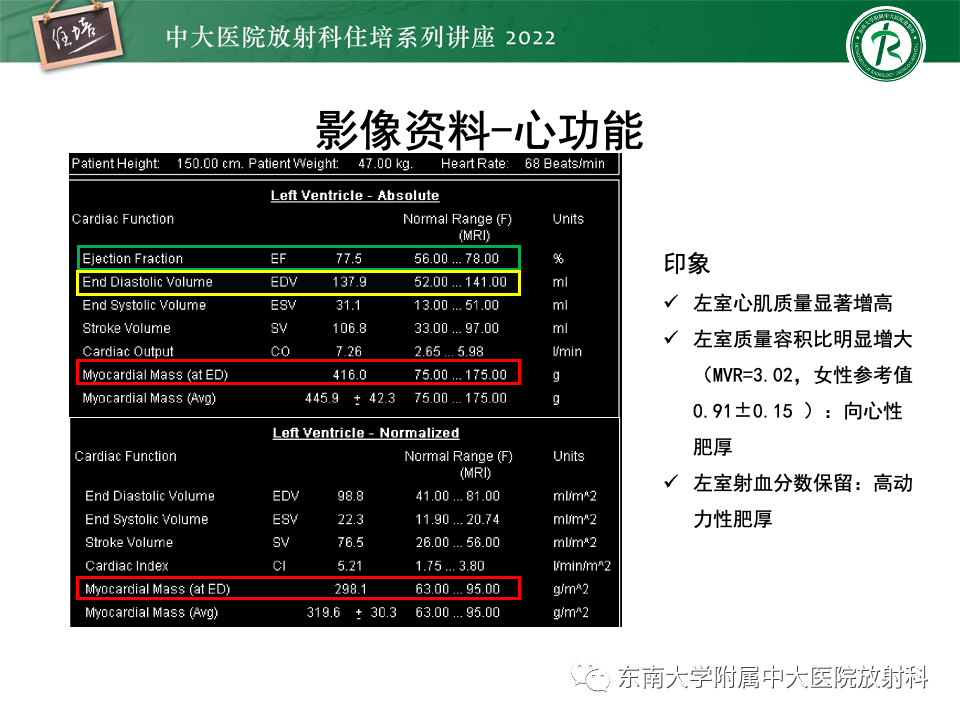Click the absolute End Systolic Volume value 31.1
960x720 pixels.
tap(348, 305)
